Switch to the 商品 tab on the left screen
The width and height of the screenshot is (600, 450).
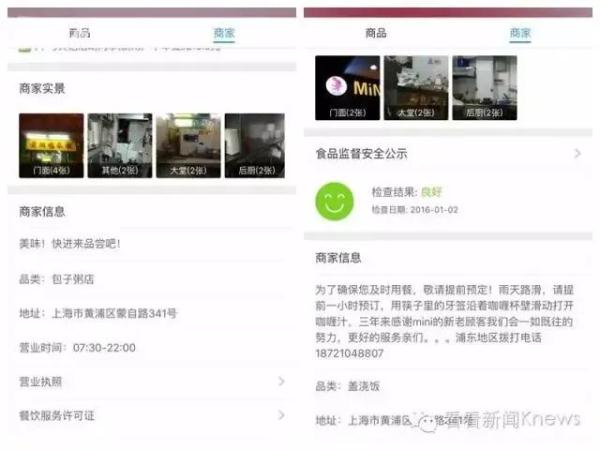click(x=79, y=33)
